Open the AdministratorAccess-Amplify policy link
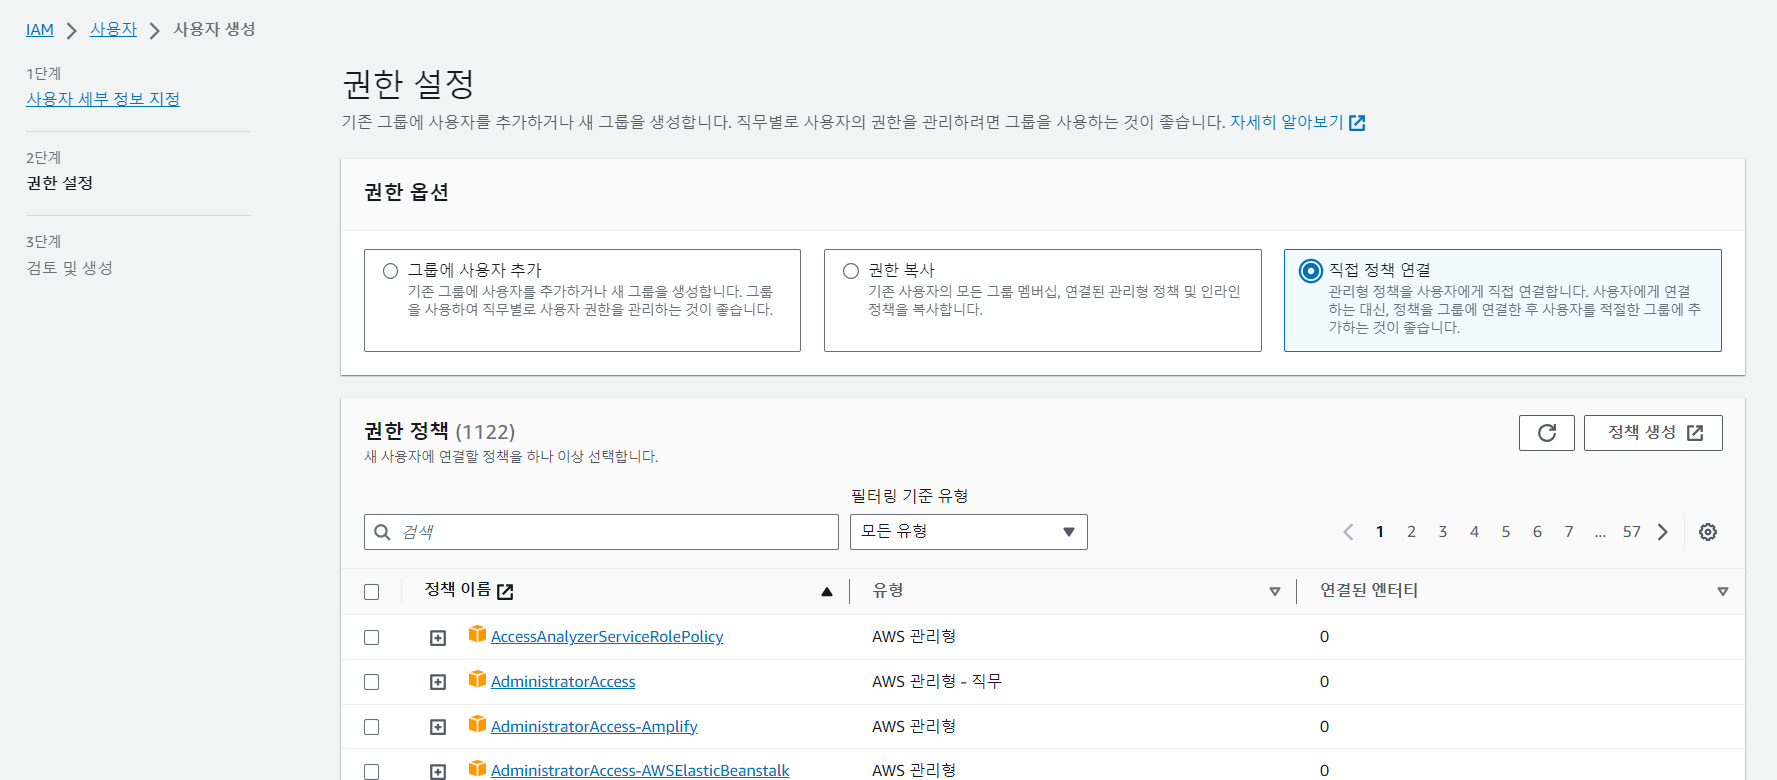 [594, 727]
